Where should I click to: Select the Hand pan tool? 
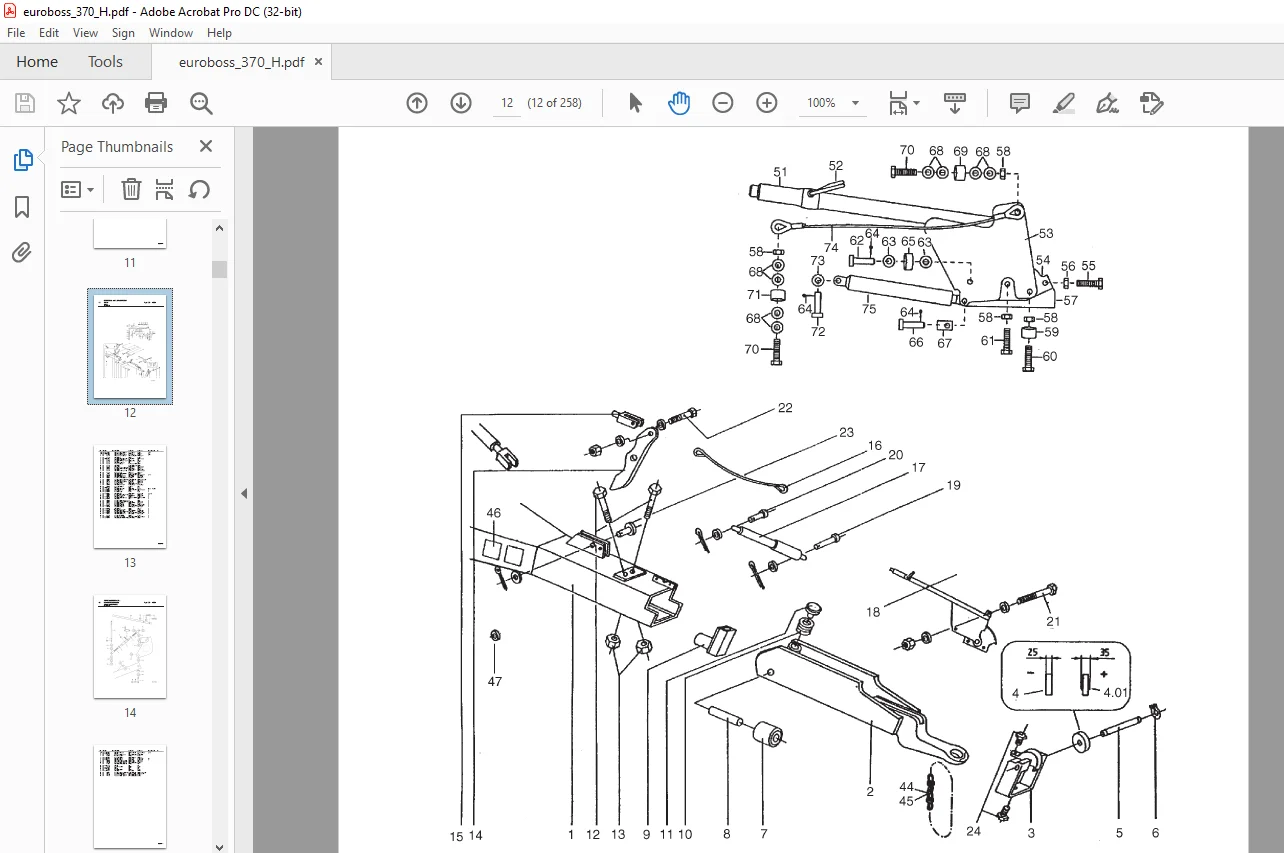679,103
